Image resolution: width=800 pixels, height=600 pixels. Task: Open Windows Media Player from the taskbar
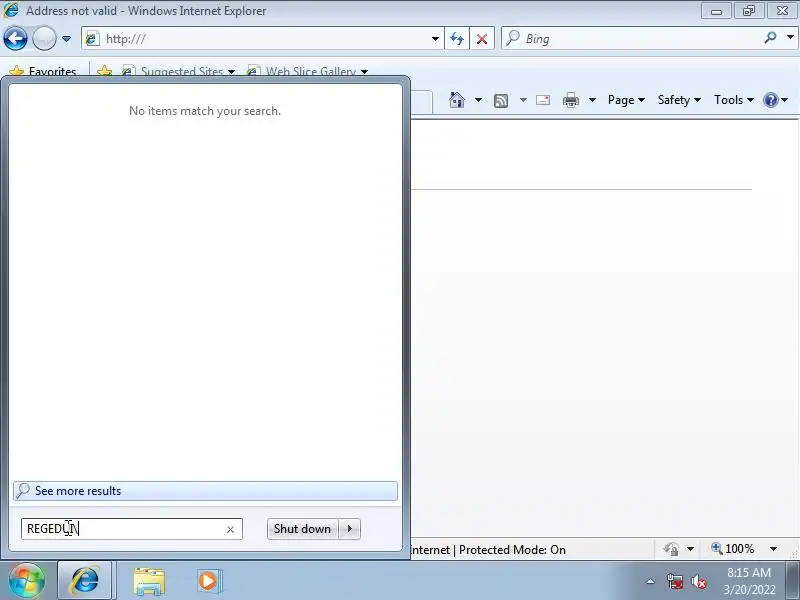click(209, 581)
